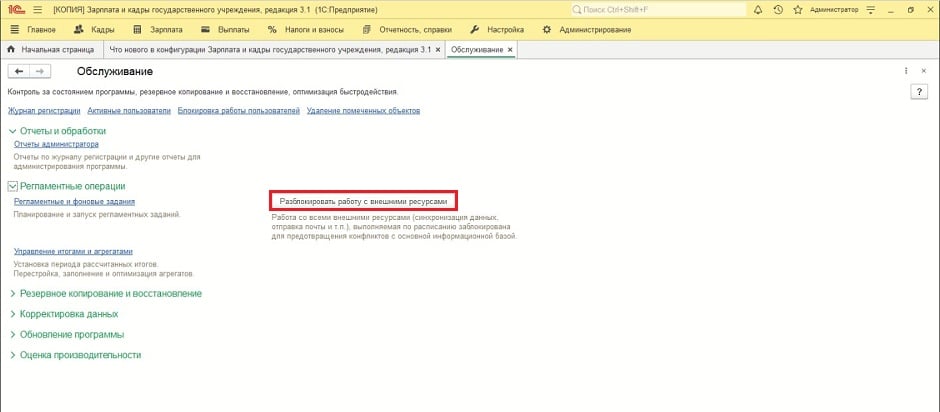Open notifications bell icon

point(758,10)
